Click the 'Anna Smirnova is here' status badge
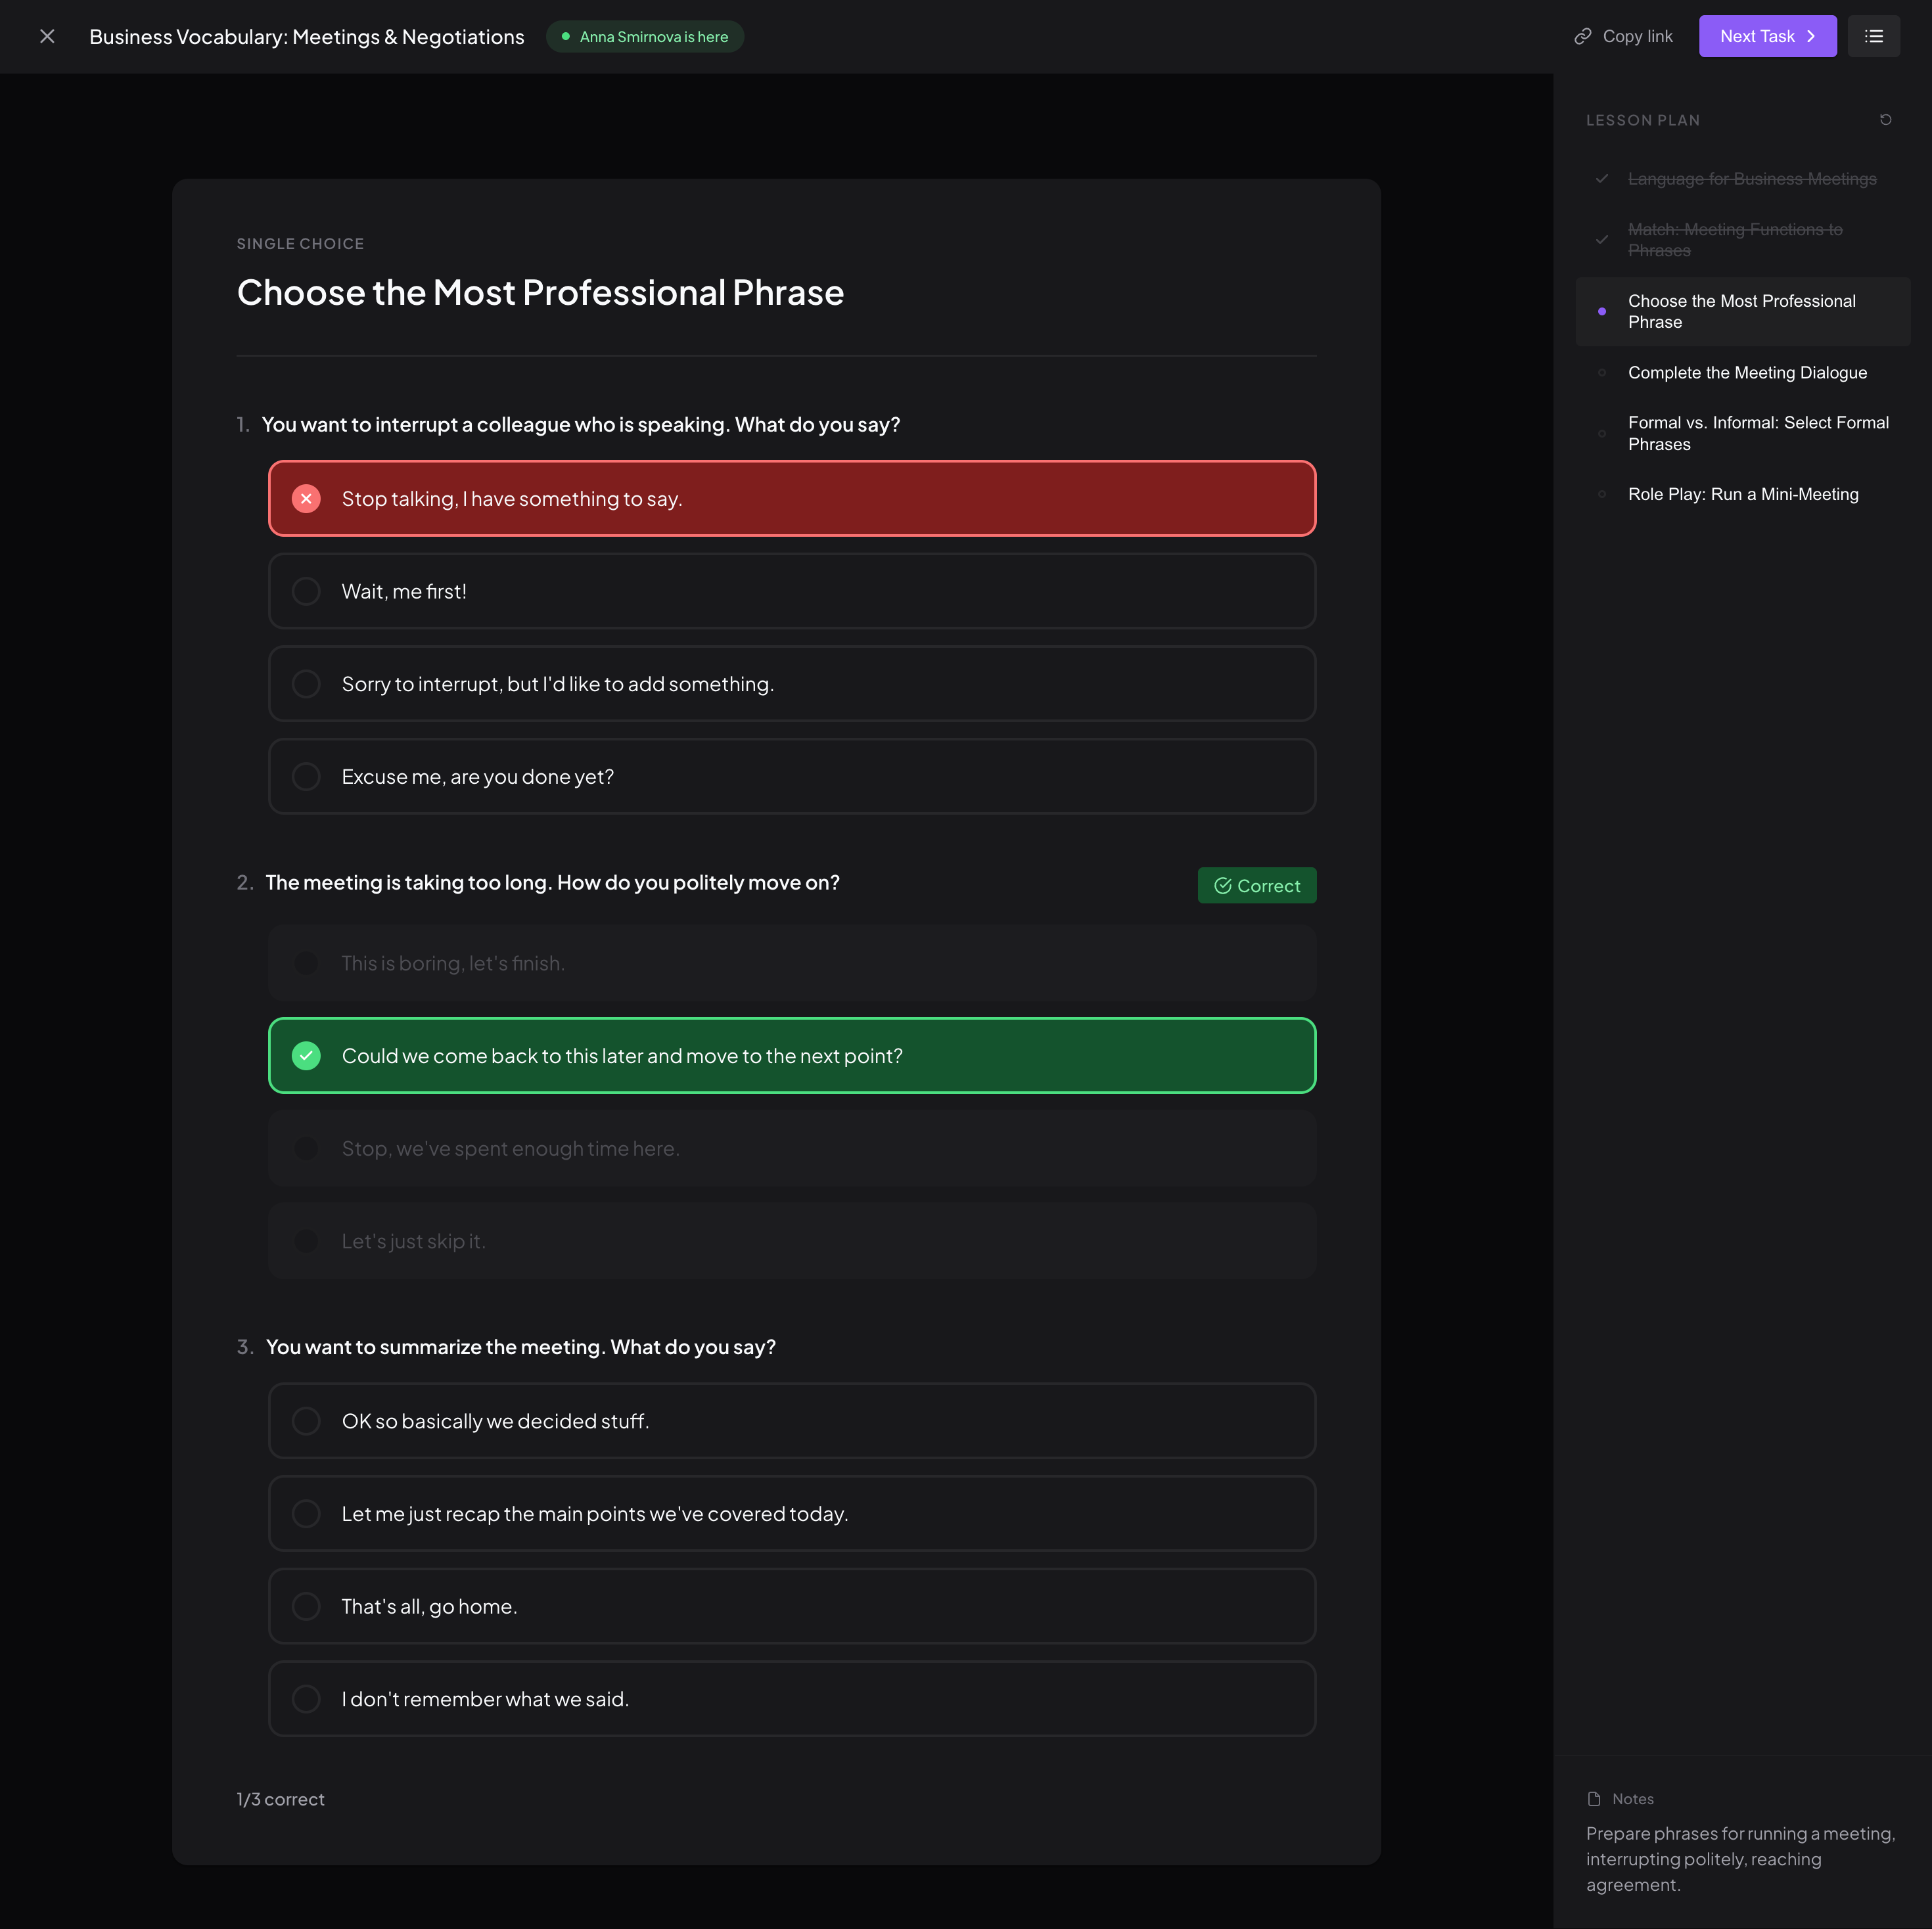The image size is (1932, 1929). coord(645,37)
